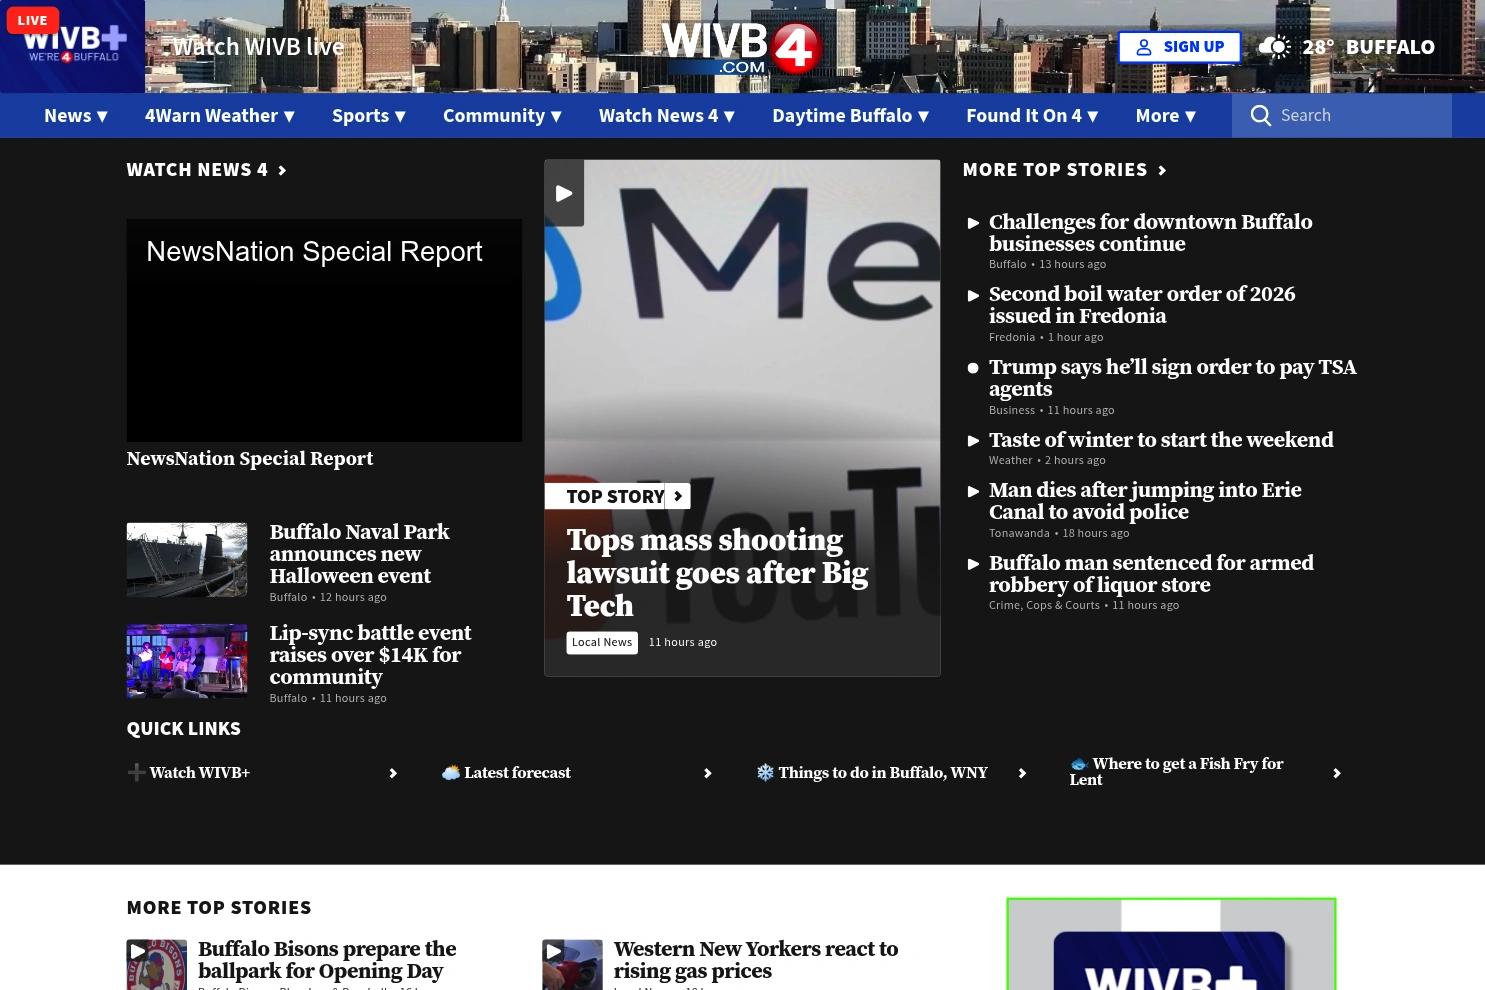Click the snowflake icon beside Things to do
1485x990 pixels.
[x=765, y=772]
